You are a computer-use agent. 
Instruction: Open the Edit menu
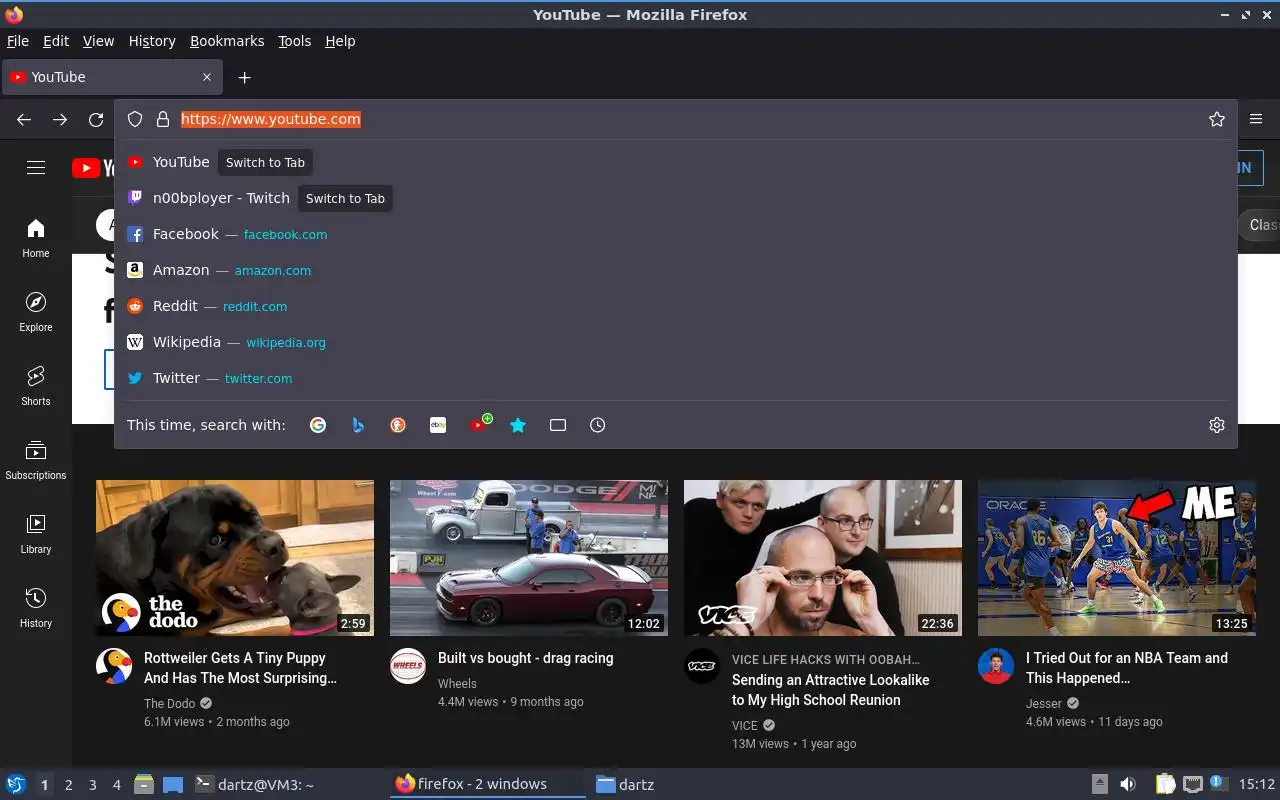click(x=56, y=41)
